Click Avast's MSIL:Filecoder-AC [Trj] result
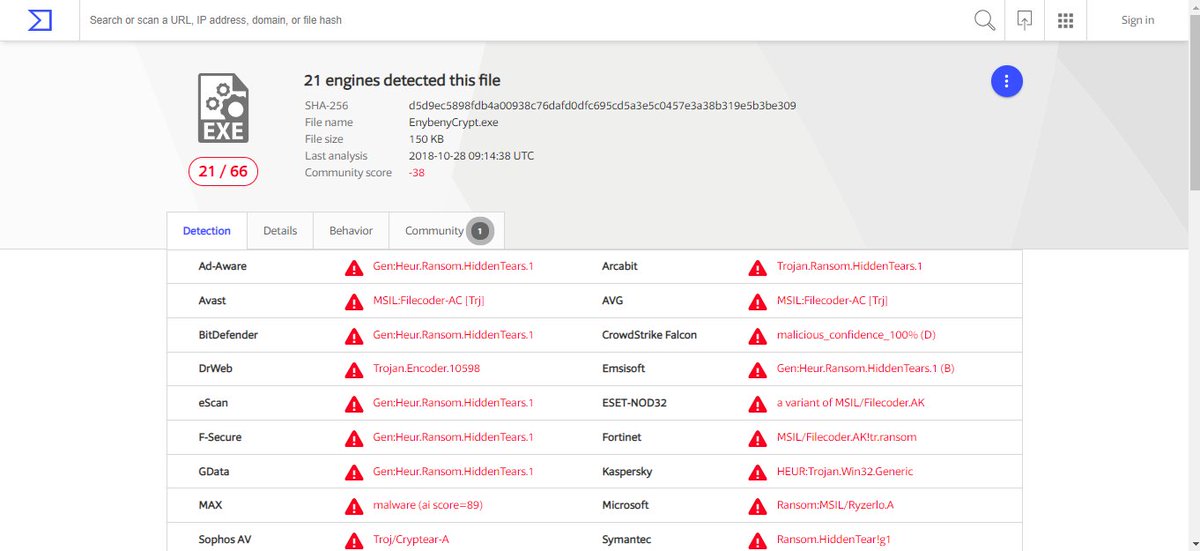Viewport: 1200px width, 551px height. [x=429, y=300]
